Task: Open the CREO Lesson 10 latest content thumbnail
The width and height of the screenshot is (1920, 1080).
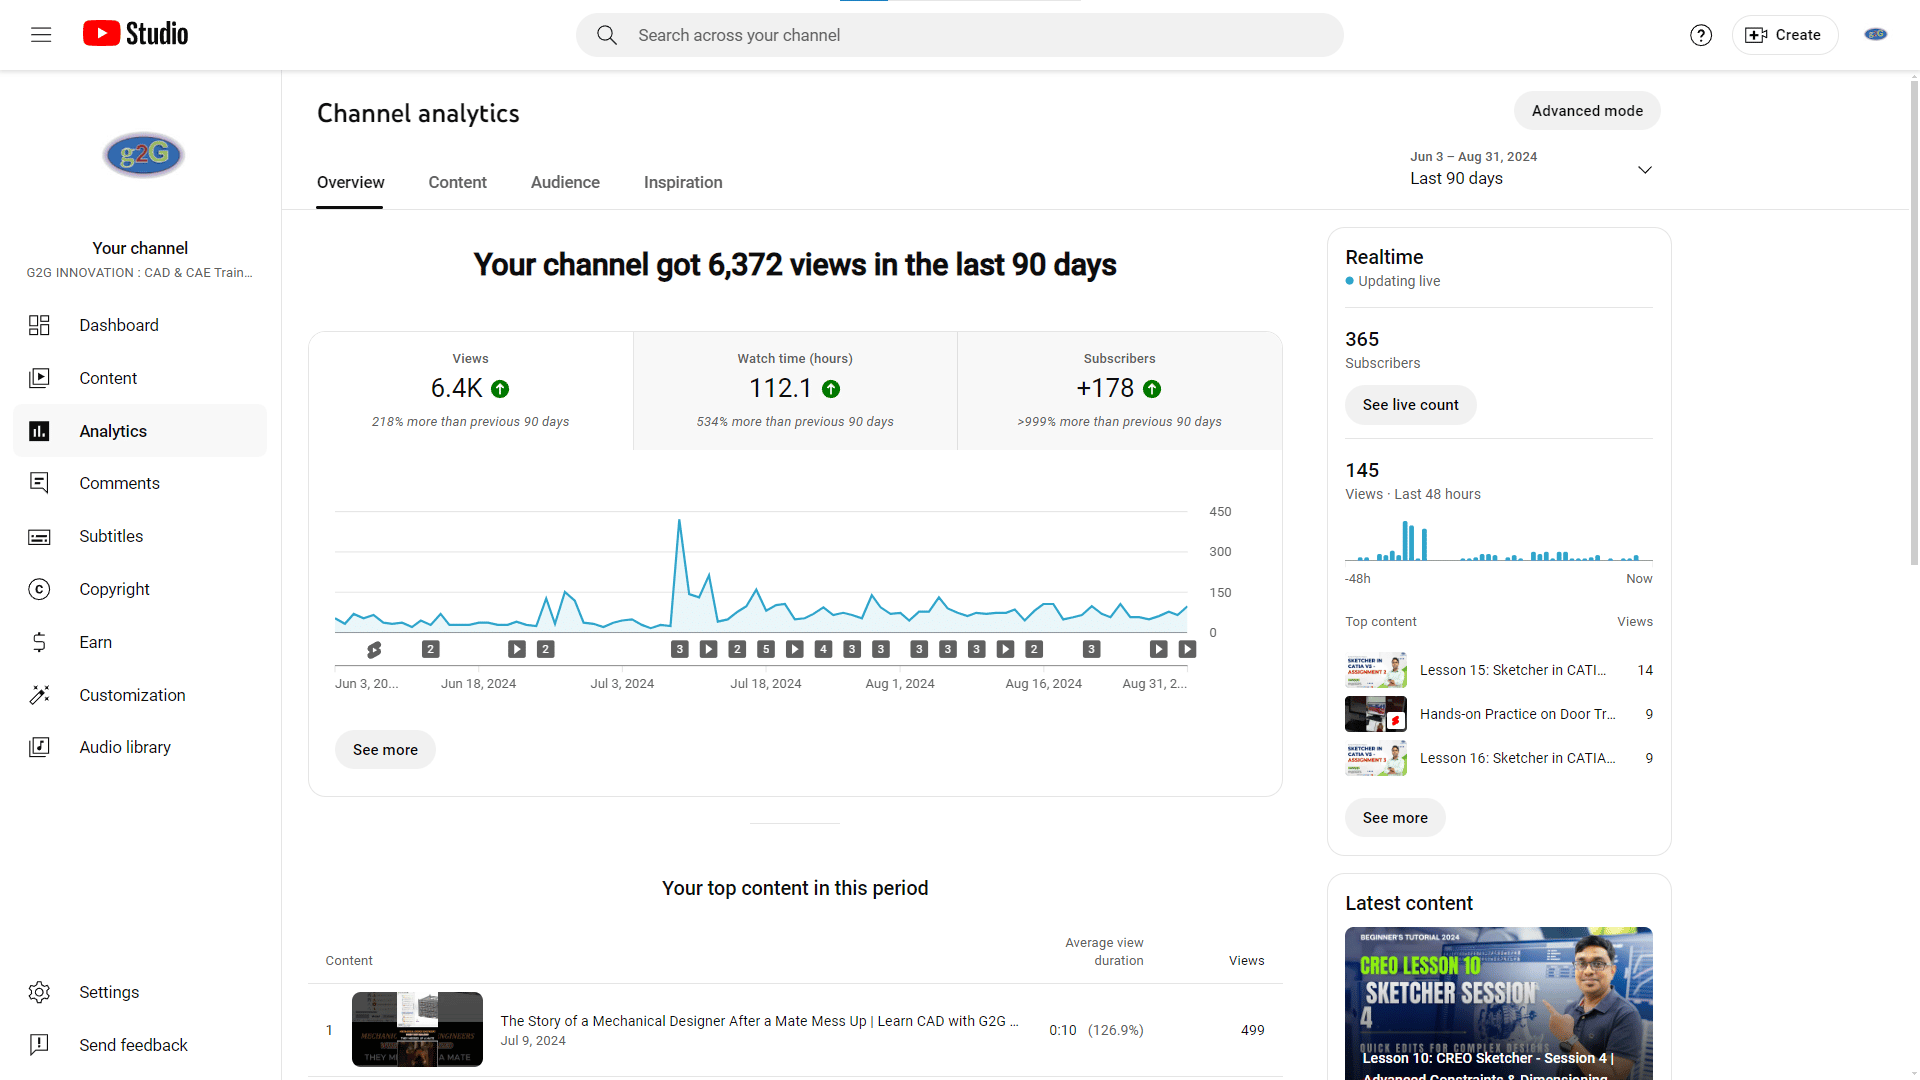Action: tap(1499, 1003)
